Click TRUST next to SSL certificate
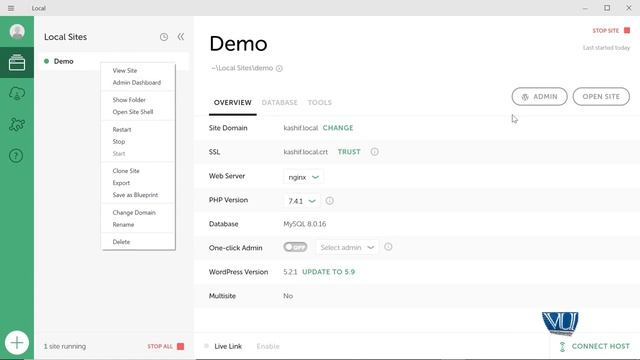 349,152
